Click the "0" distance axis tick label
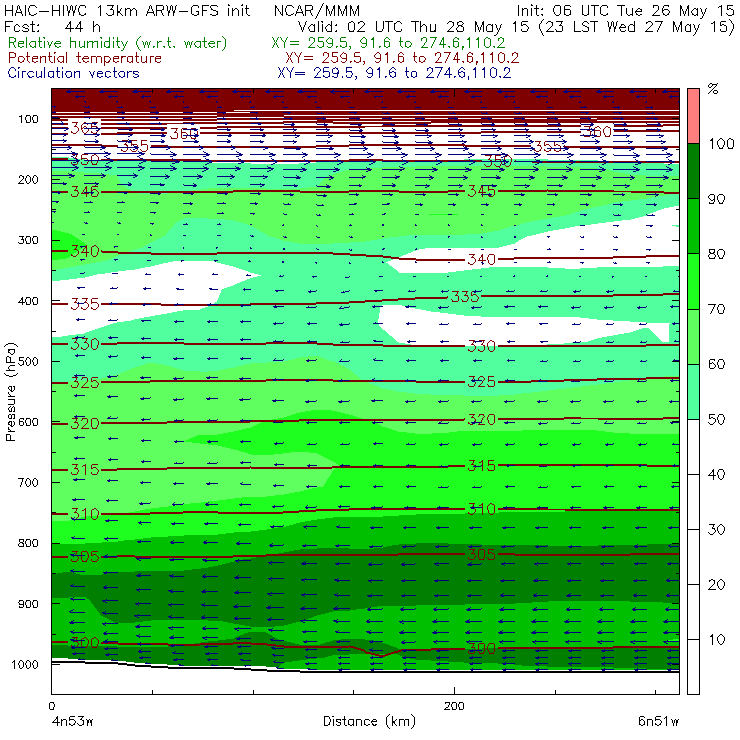Image resolution: width=740 pixels, height=740 pixels. pos(51,706)
